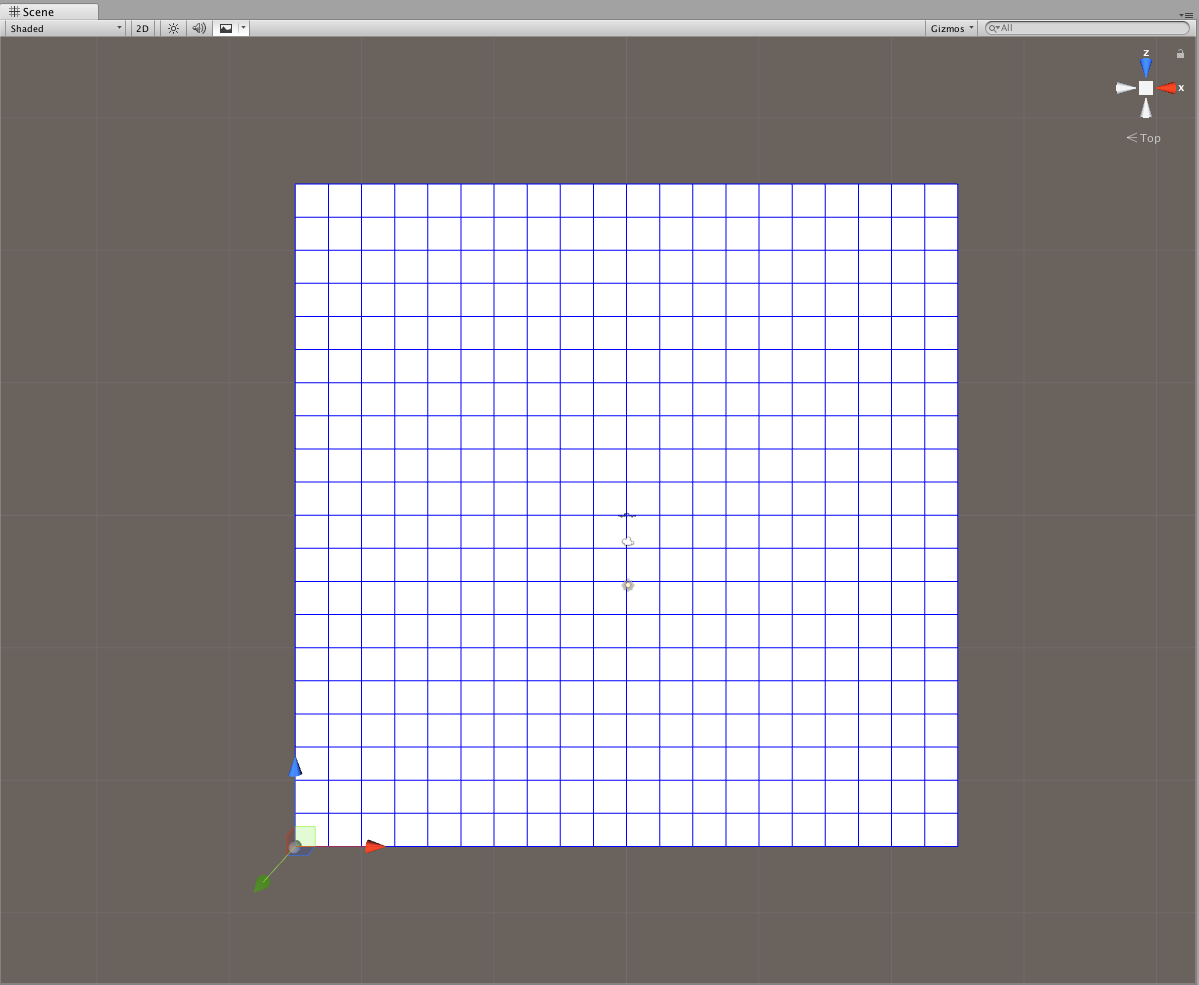Unlock the scene view padlock

pyautogui.click(x=1180, y=53)
